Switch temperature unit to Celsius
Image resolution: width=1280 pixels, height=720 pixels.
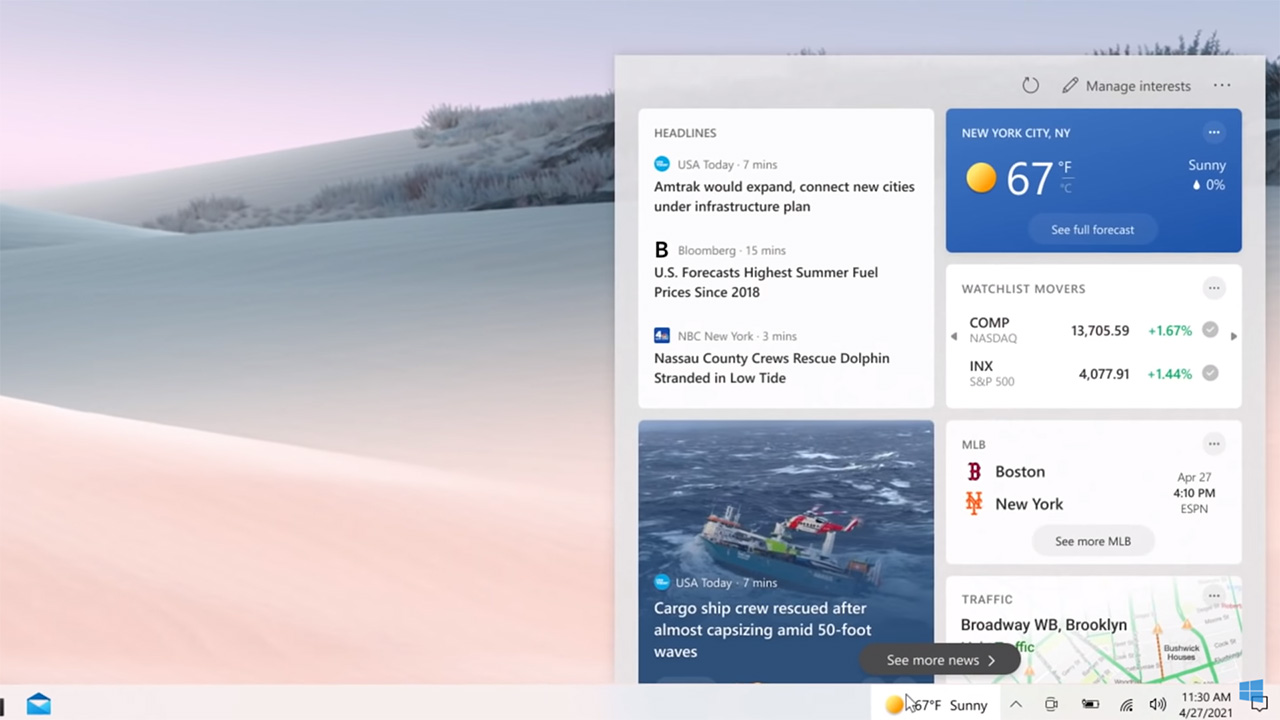(x=1066, y=187)
